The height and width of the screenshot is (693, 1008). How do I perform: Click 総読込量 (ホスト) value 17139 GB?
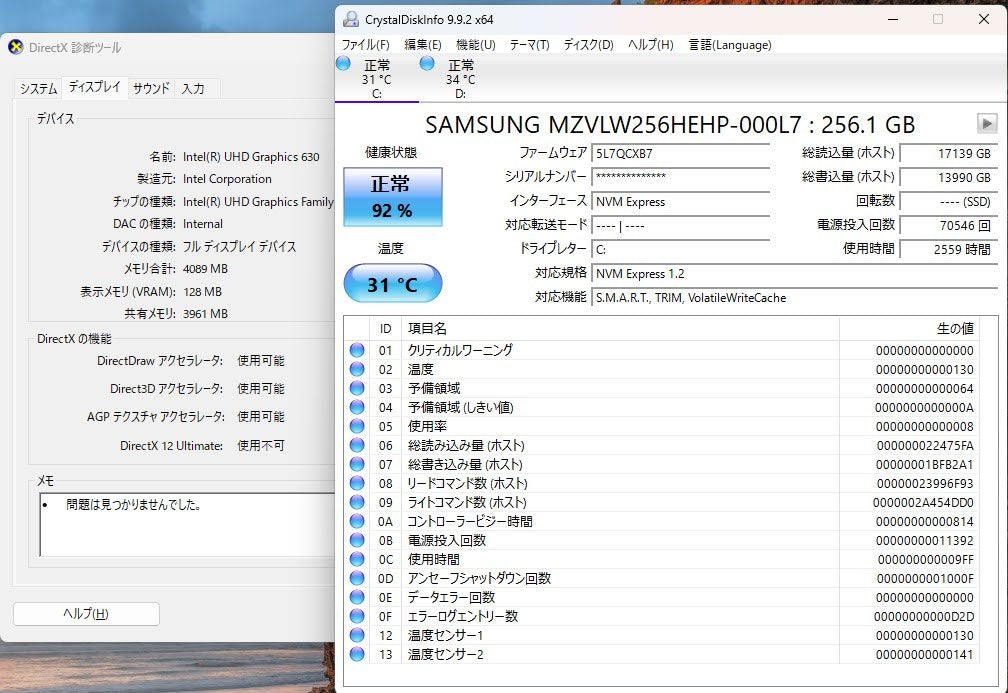[x=948, y=154]
